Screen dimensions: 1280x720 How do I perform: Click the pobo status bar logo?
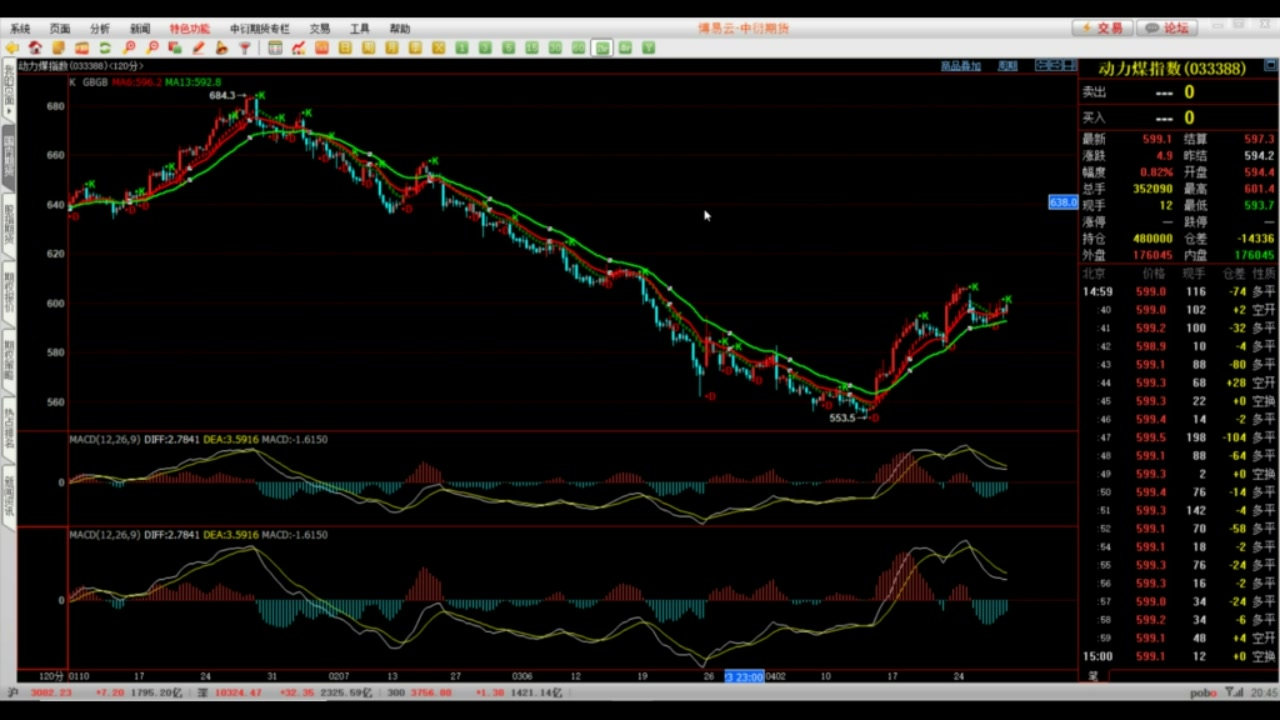(x=1204, y=693)
